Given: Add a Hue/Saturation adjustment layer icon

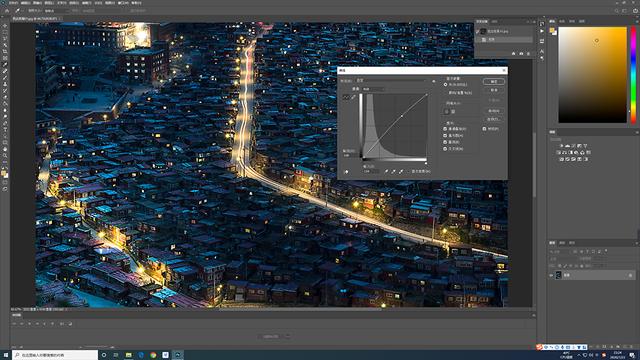Looking at the screenshot, I should click(x=559, y=153).
